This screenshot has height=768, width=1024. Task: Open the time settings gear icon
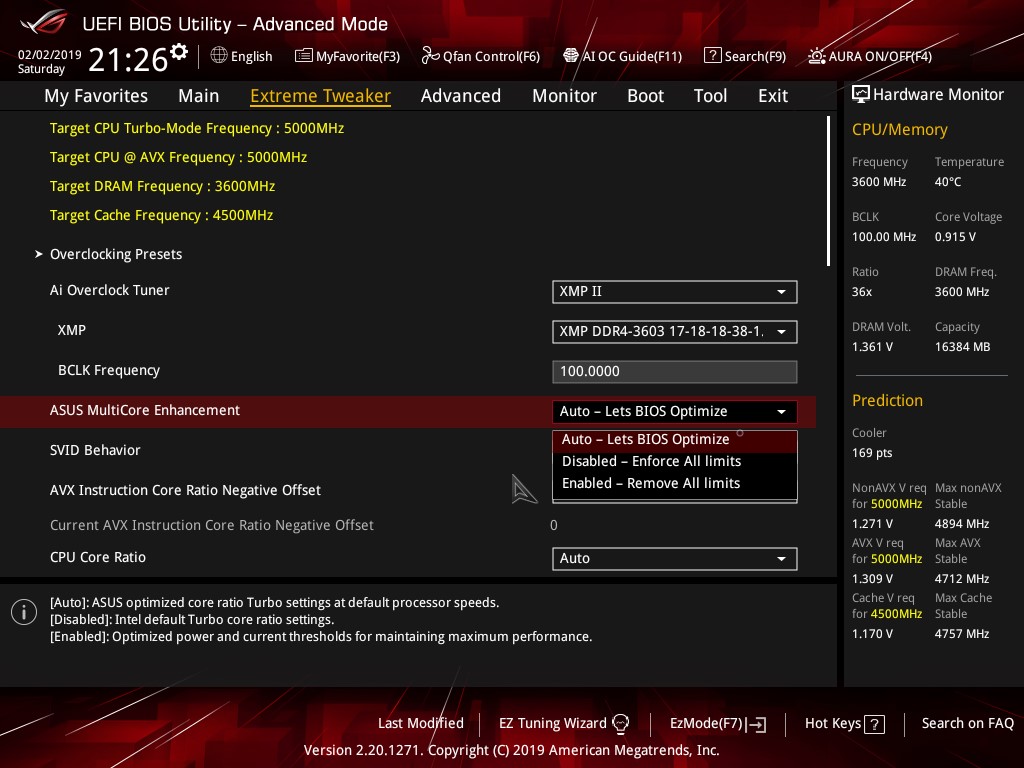click(x=179, y=51)
